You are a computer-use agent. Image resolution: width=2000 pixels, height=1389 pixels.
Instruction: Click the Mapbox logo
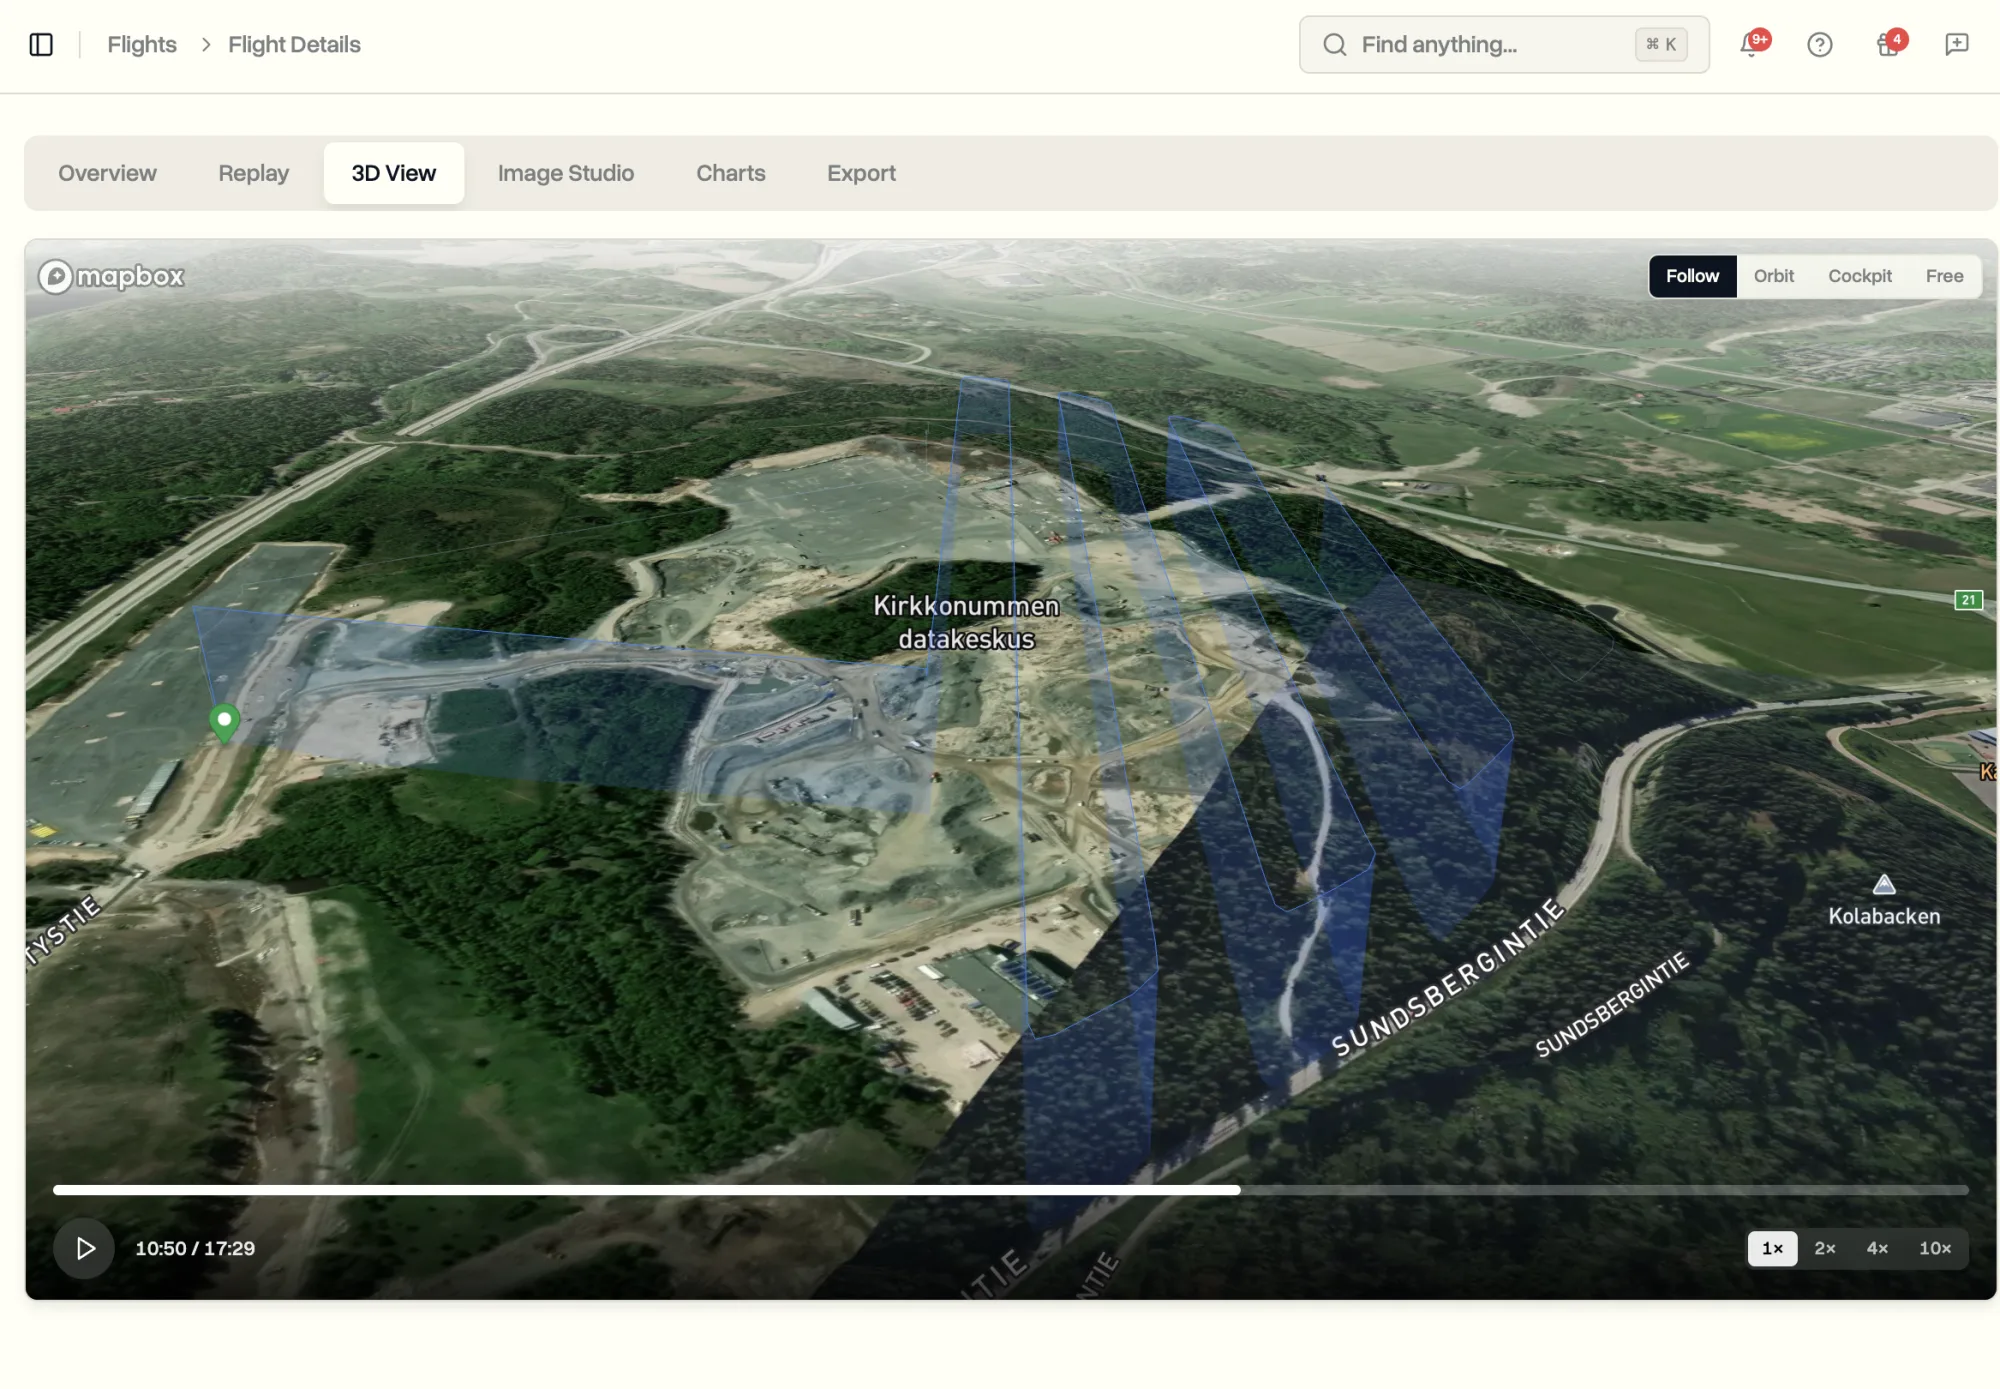pyautogui.click(x=111, y=276)
